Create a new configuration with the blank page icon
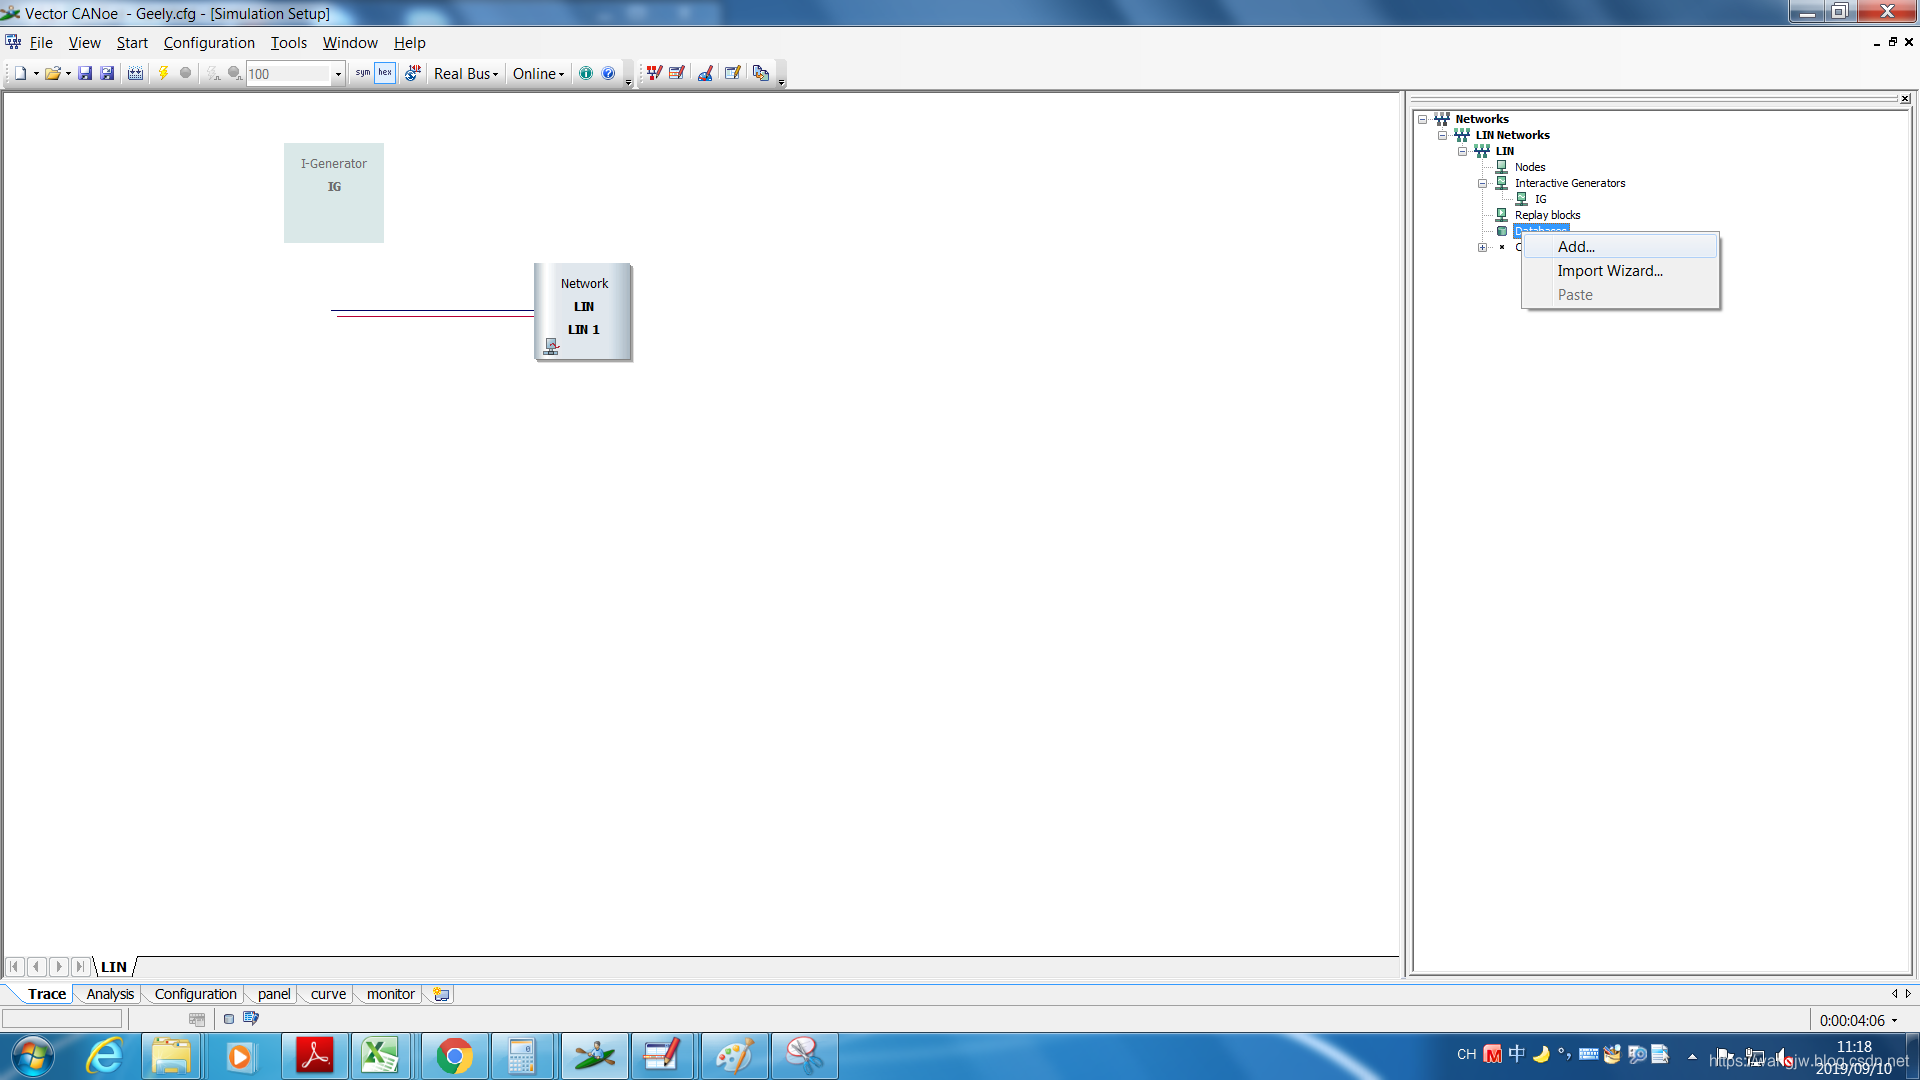 click(x=19, y=73)
